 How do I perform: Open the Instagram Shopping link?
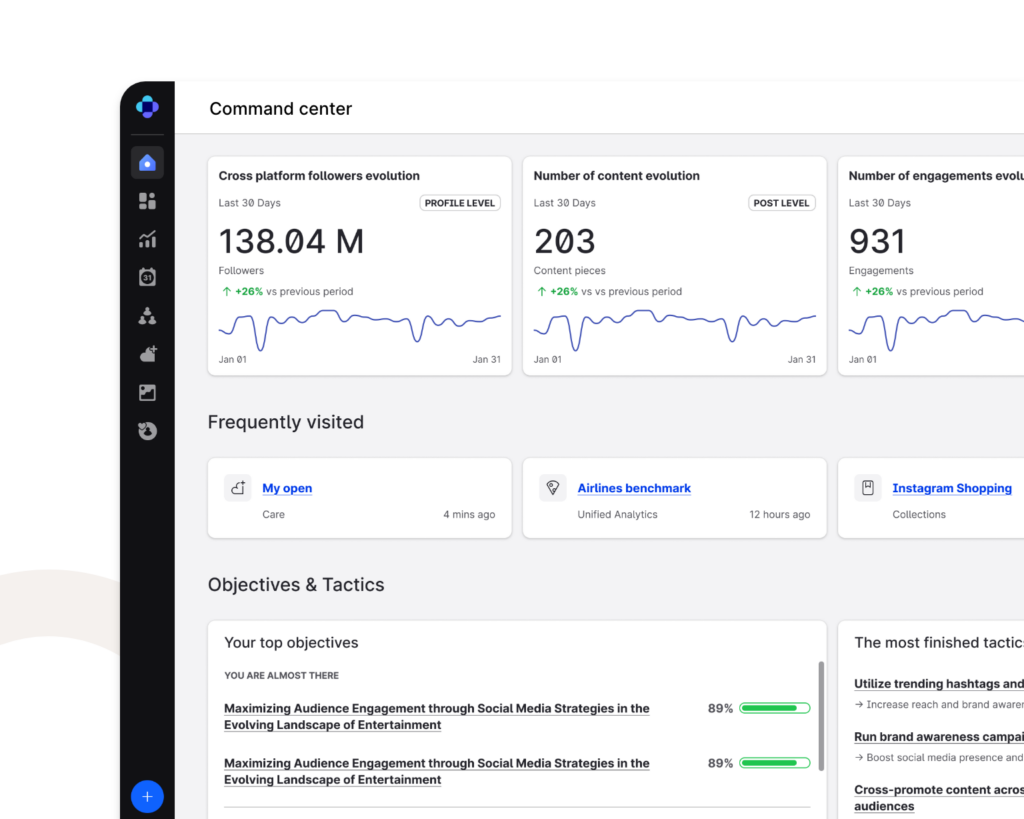coord(951,488)
